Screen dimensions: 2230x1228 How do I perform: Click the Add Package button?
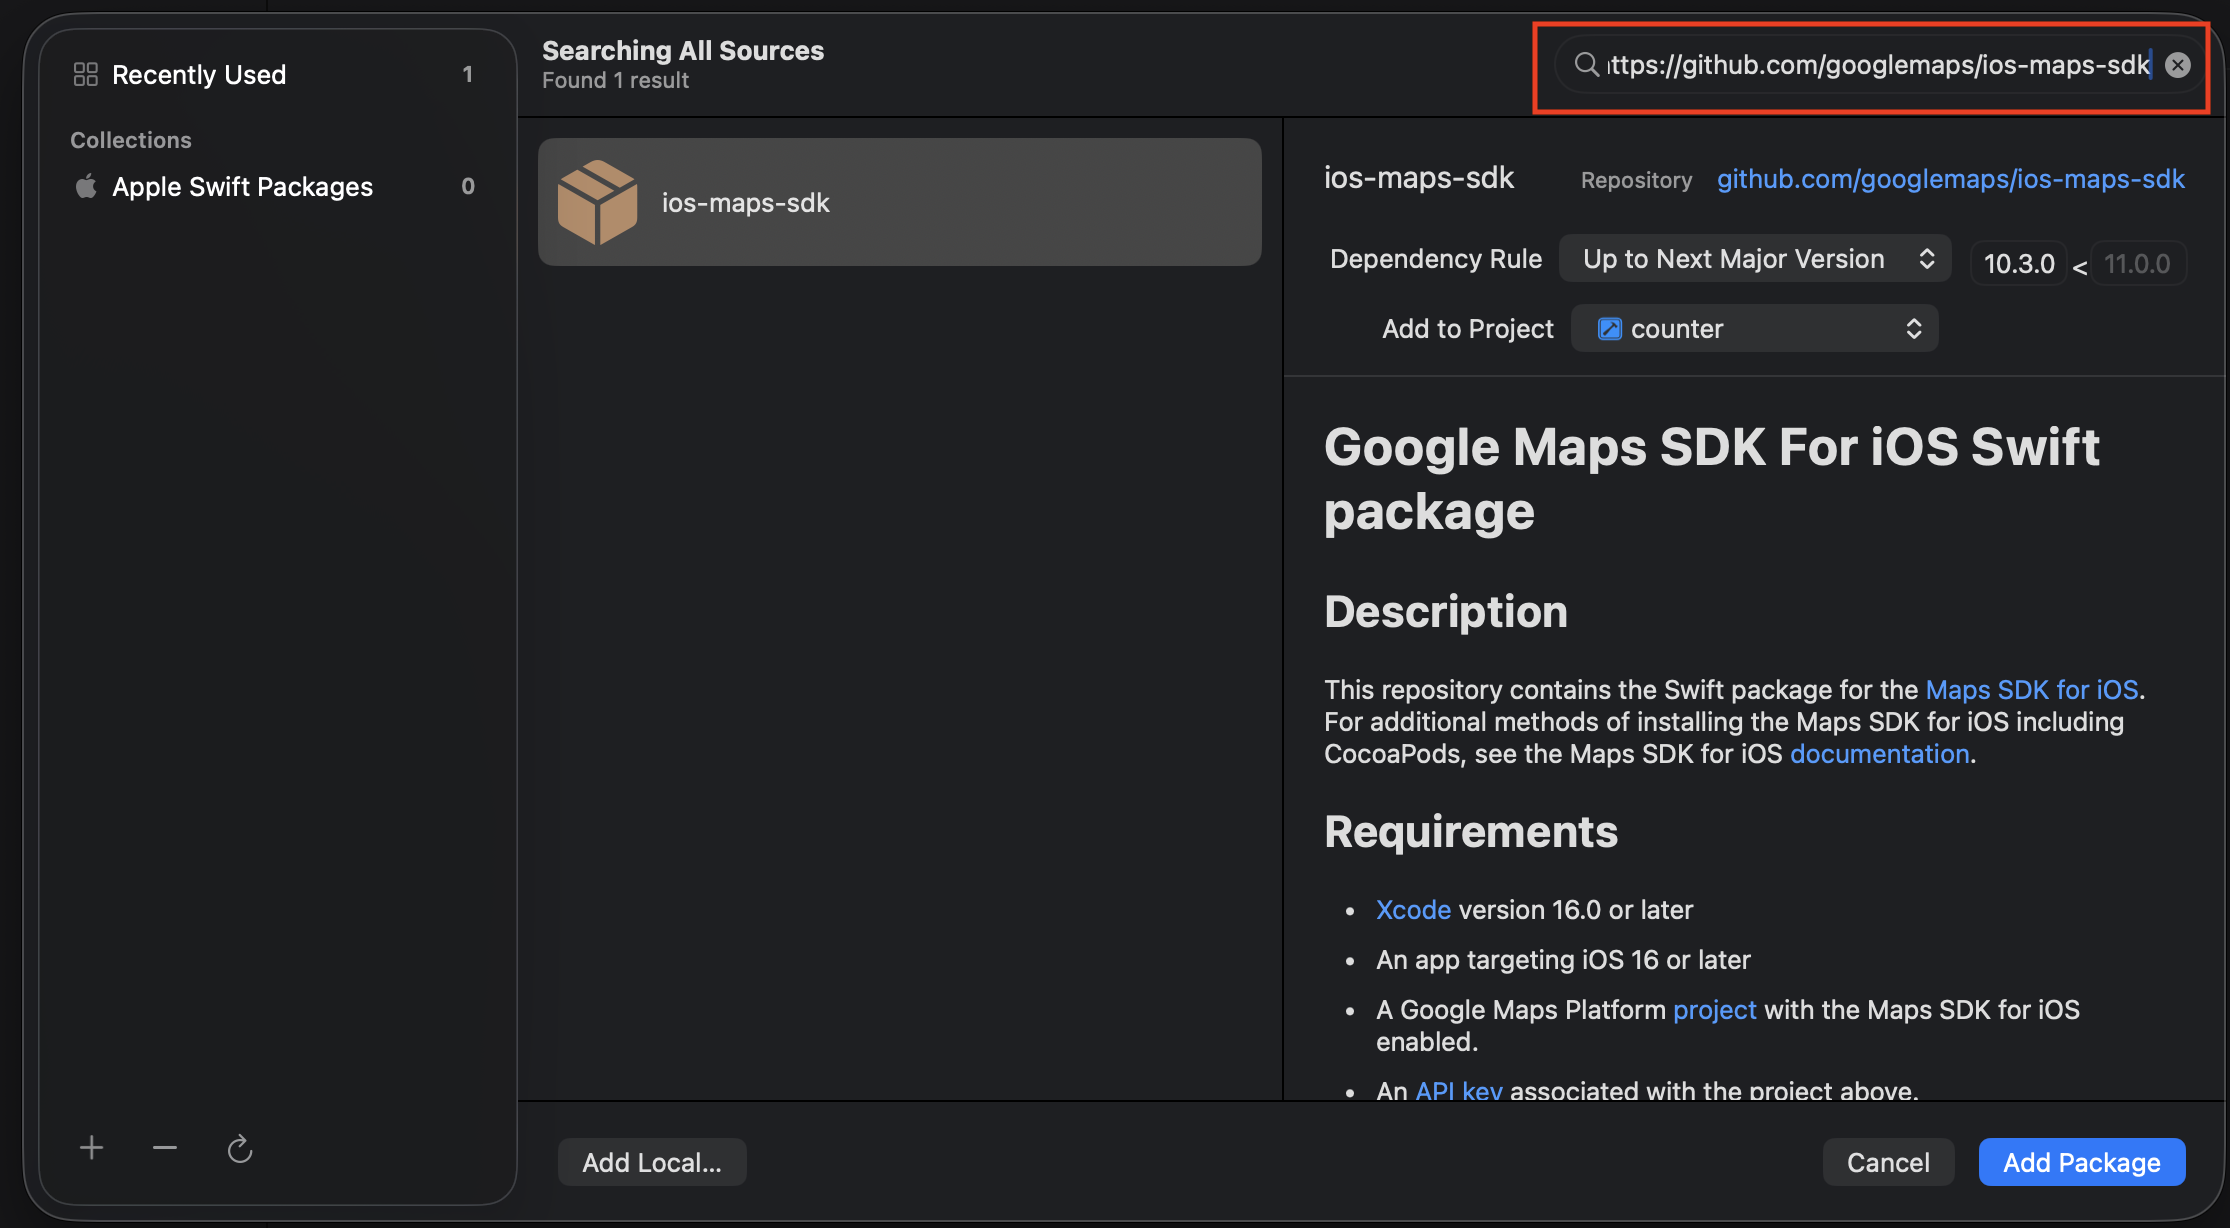[x=2081, y=1161]
